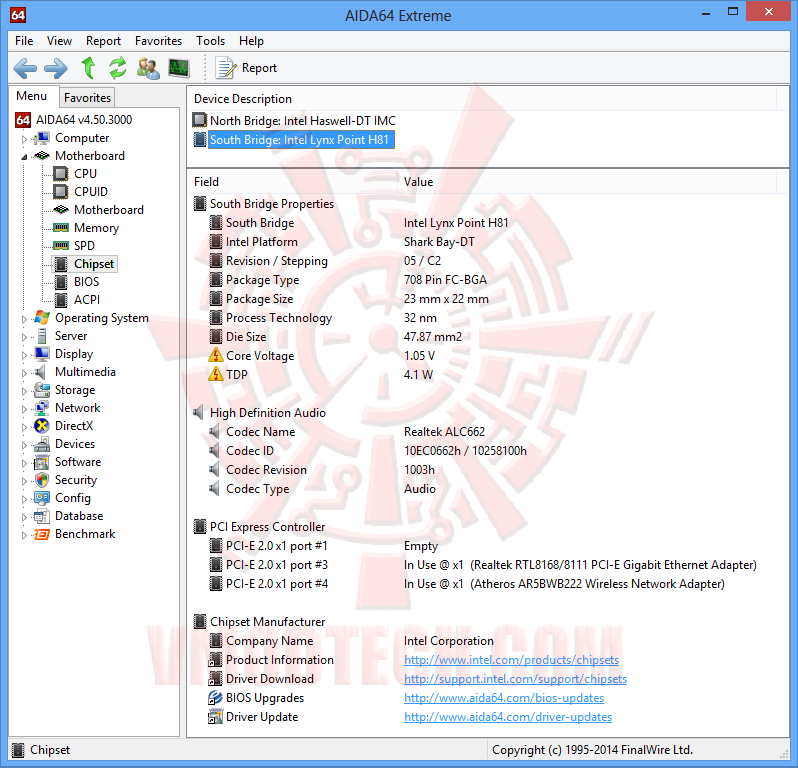Click the Network computers icon
This screenshot has height=768, width=798.
pyautogui.click(x=41, y=408)
